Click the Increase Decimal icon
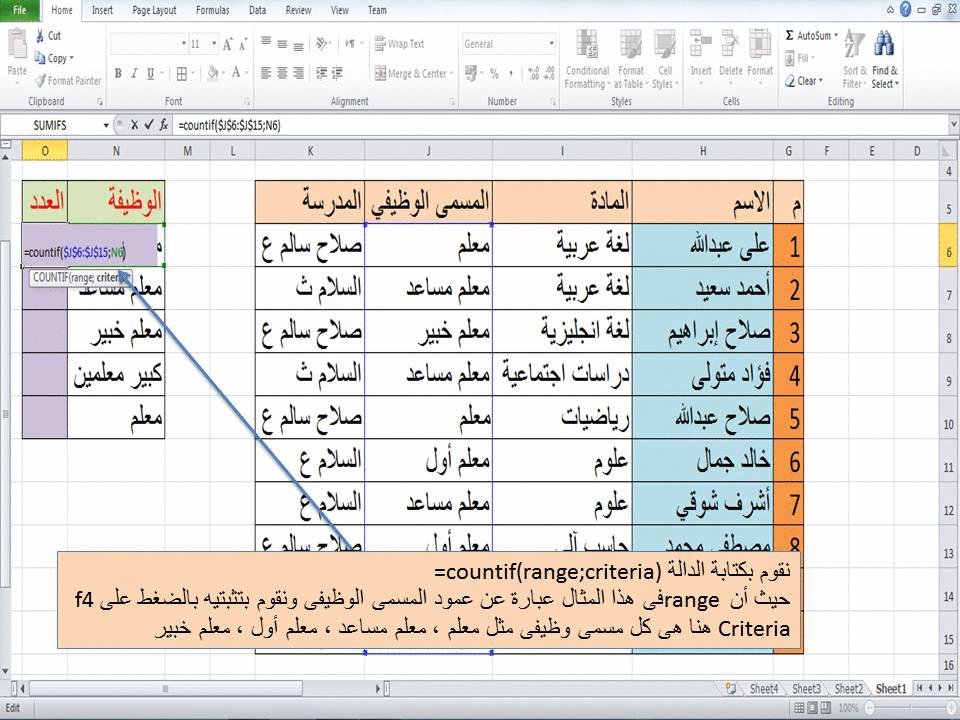Image resolution: width=960 pixels, height=720 pixels. pyautogui.click(x=533, y=73)
